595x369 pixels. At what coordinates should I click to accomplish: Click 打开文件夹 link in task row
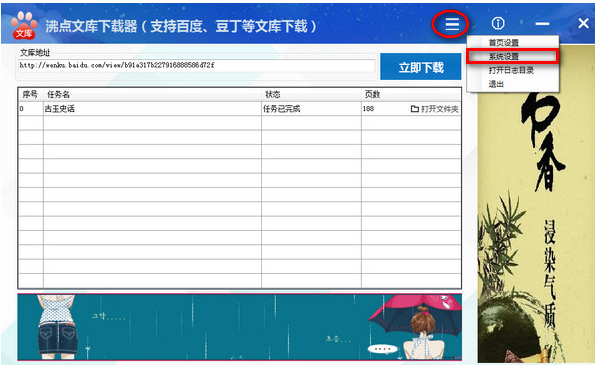(435, 109)
